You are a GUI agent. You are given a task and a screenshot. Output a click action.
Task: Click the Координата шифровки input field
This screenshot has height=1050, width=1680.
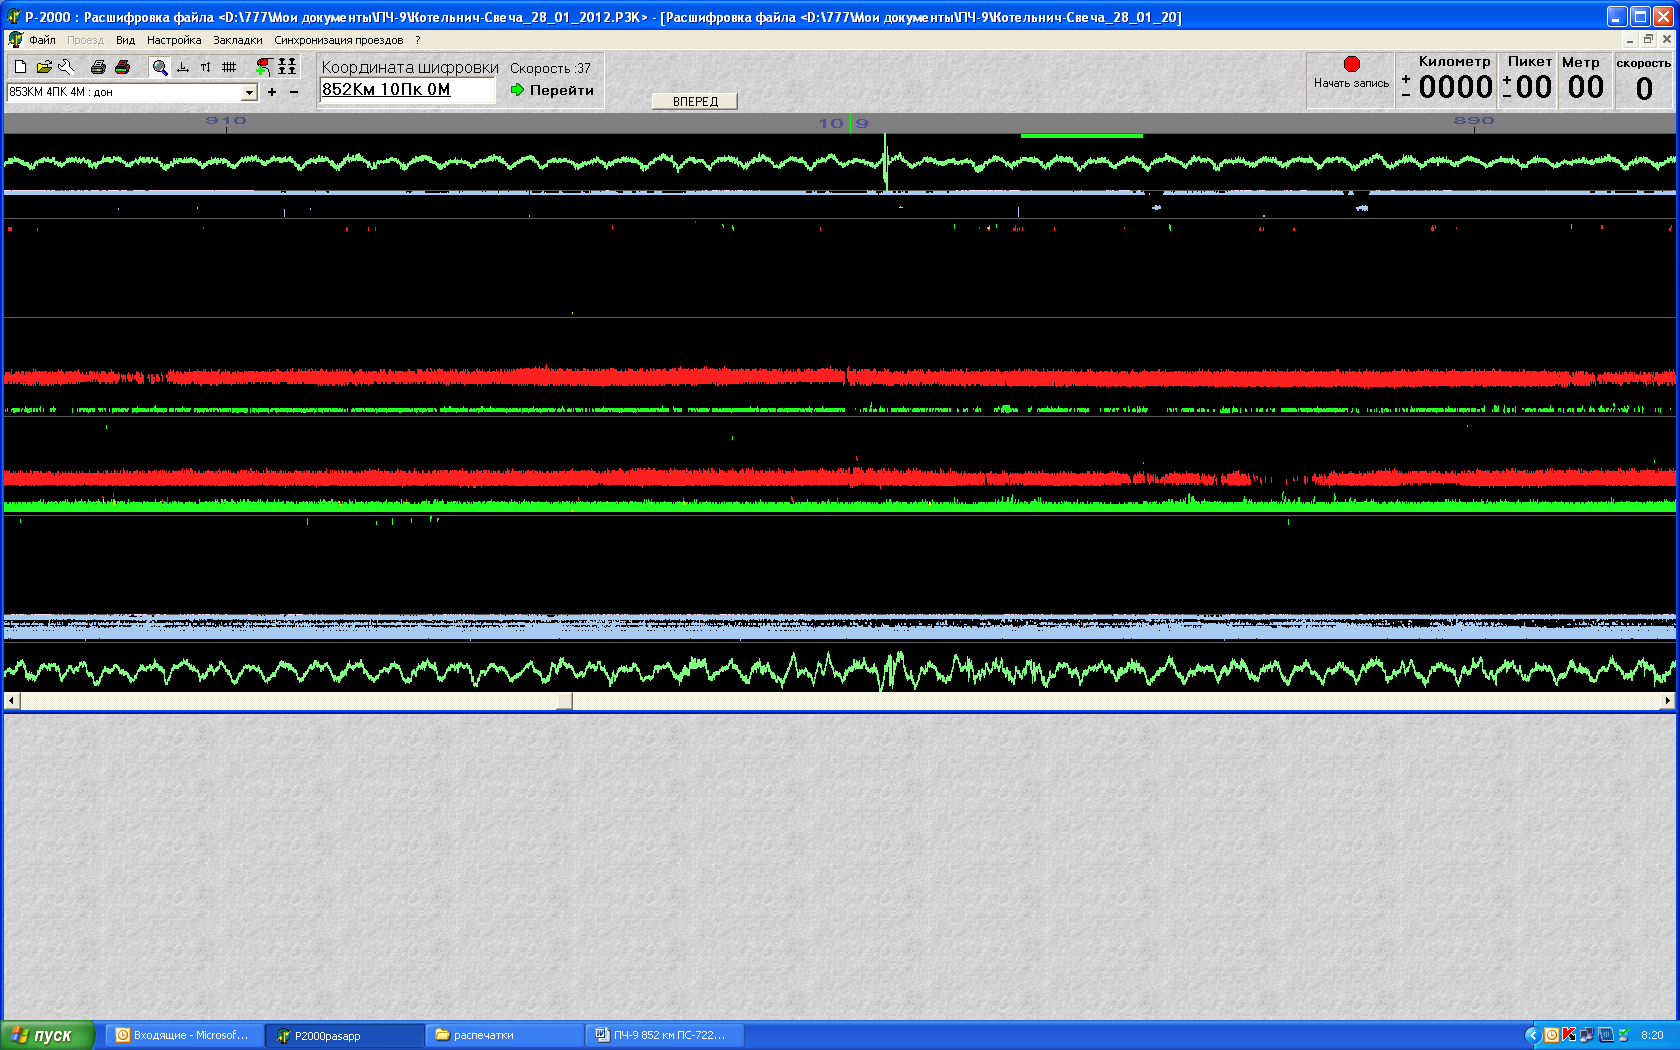click(x=406, y=90)
